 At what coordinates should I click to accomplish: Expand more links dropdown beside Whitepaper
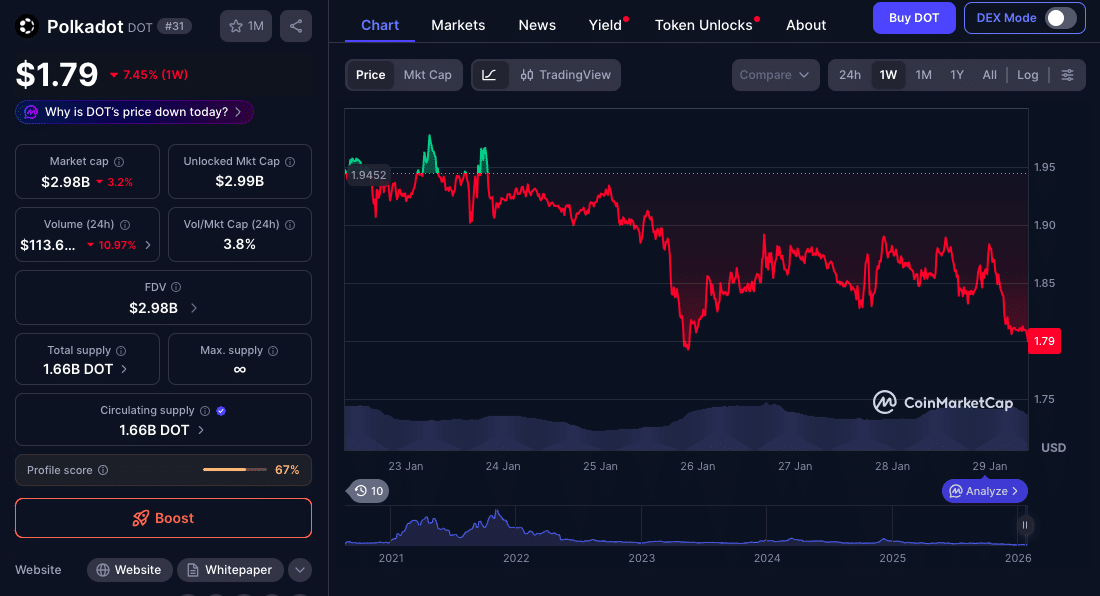(300, 570)
